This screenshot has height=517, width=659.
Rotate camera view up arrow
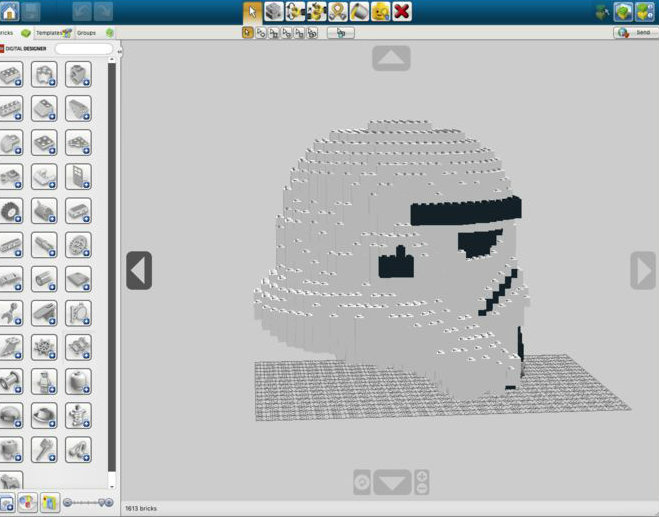pos(391,58)
